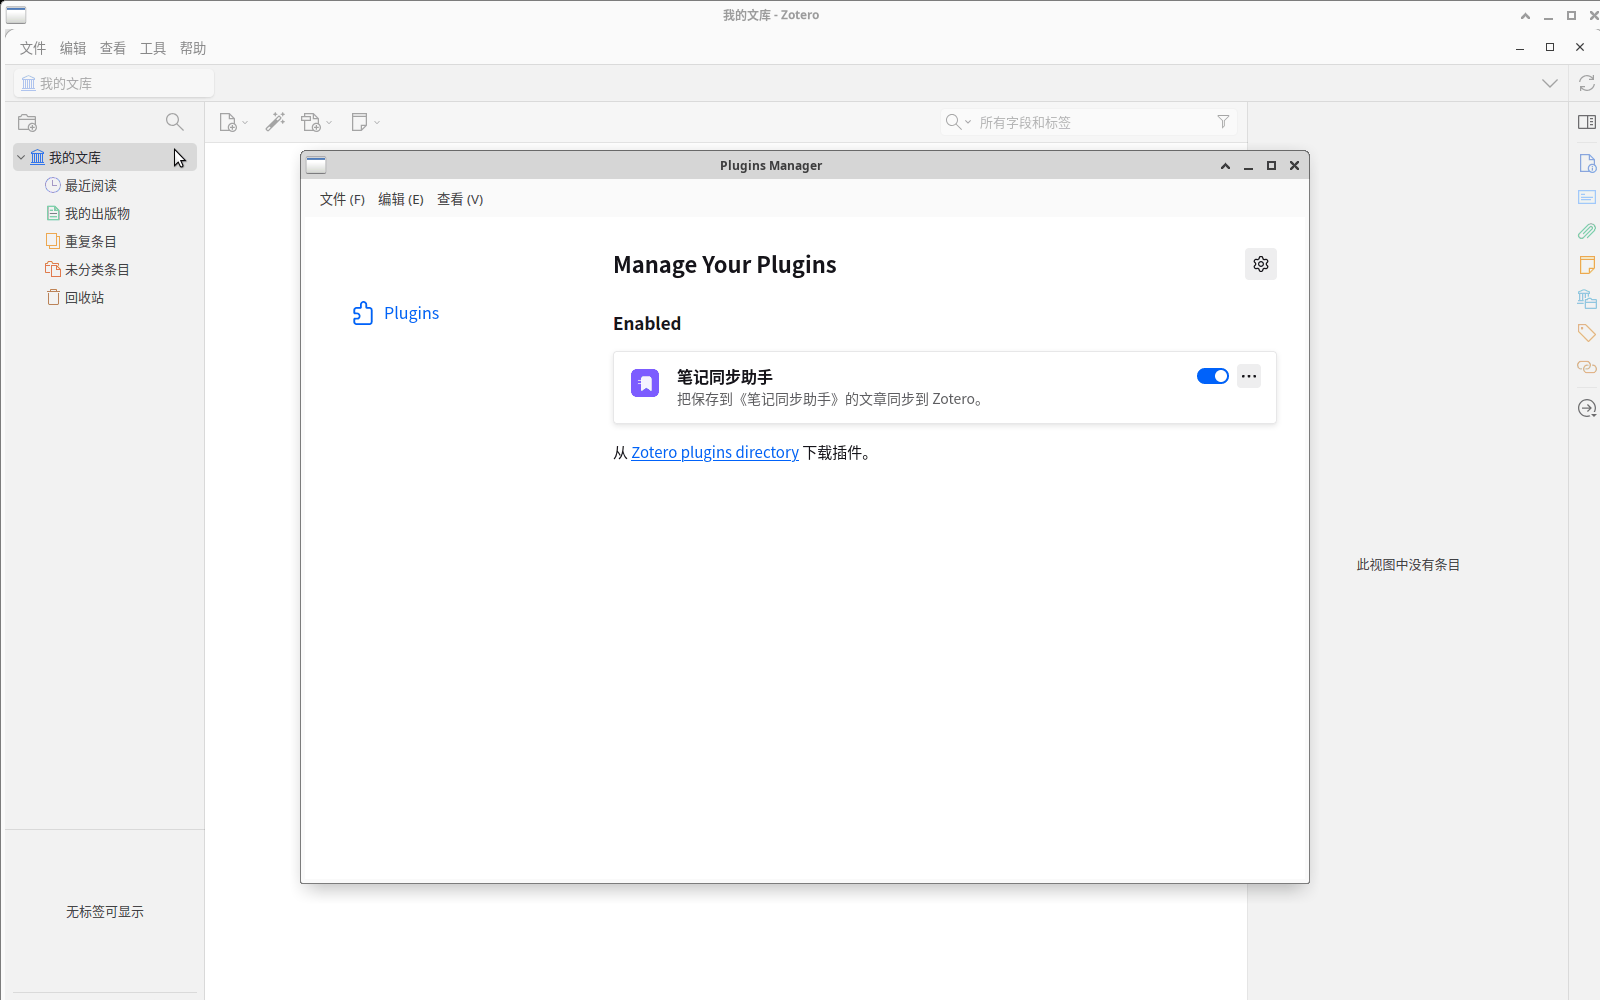This screenshot has width=1600, height=1000.
Task: Maximize the Plugins Manager window
Action: [x=1271, y=165]
